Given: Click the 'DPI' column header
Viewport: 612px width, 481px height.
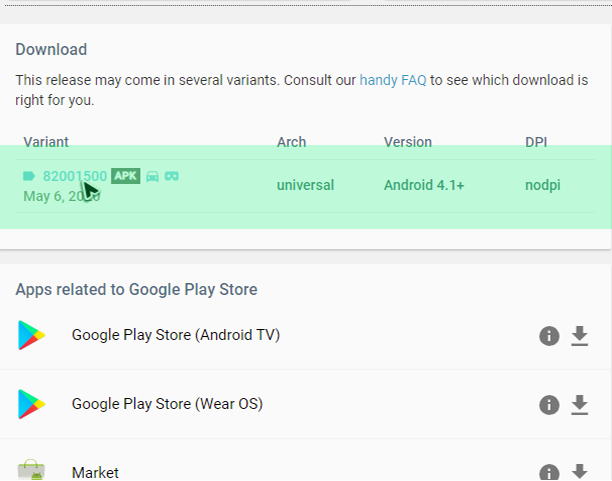Looking at the screenshot, I should pos(536,142).
